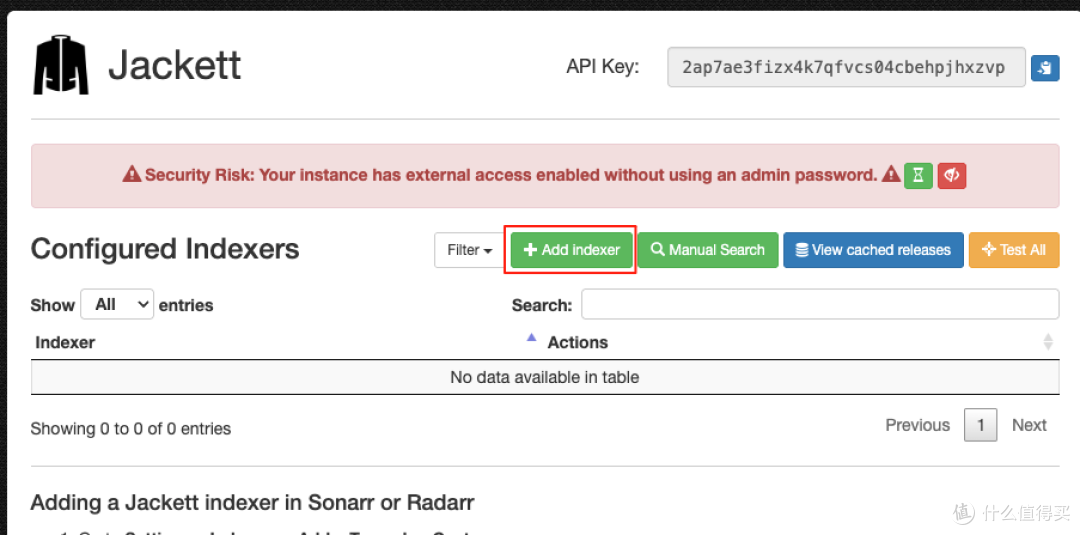Image resolution: width=1080 pixels, height=535 pixels.
Task: Click the Add indexer button
Action: point(572,250)
